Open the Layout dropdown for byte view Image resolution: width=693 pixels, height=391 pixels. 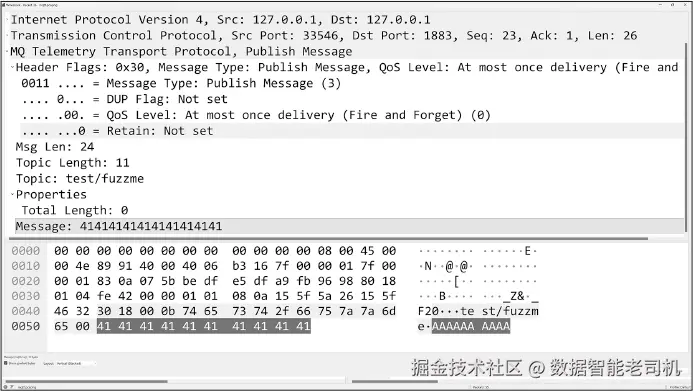point(76,363)
